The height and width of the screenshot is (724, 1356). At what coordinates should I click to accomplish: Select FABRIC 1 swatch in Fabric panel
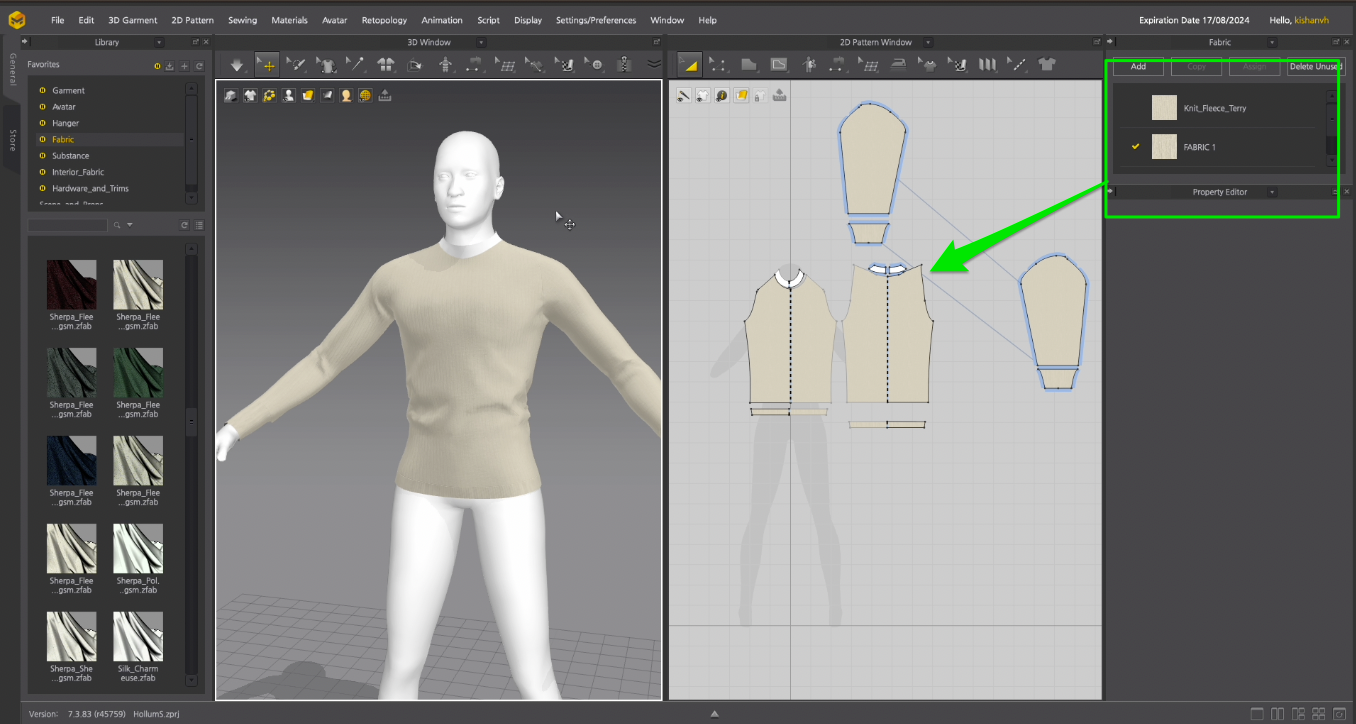[x=1164, y=147]
